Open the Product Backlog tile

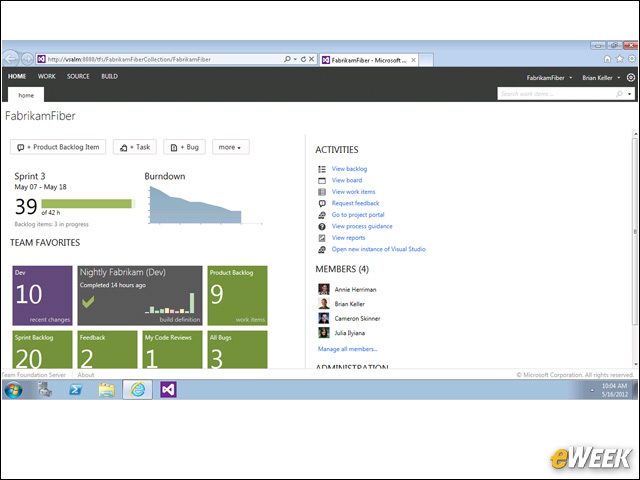(x=238, y=296)
